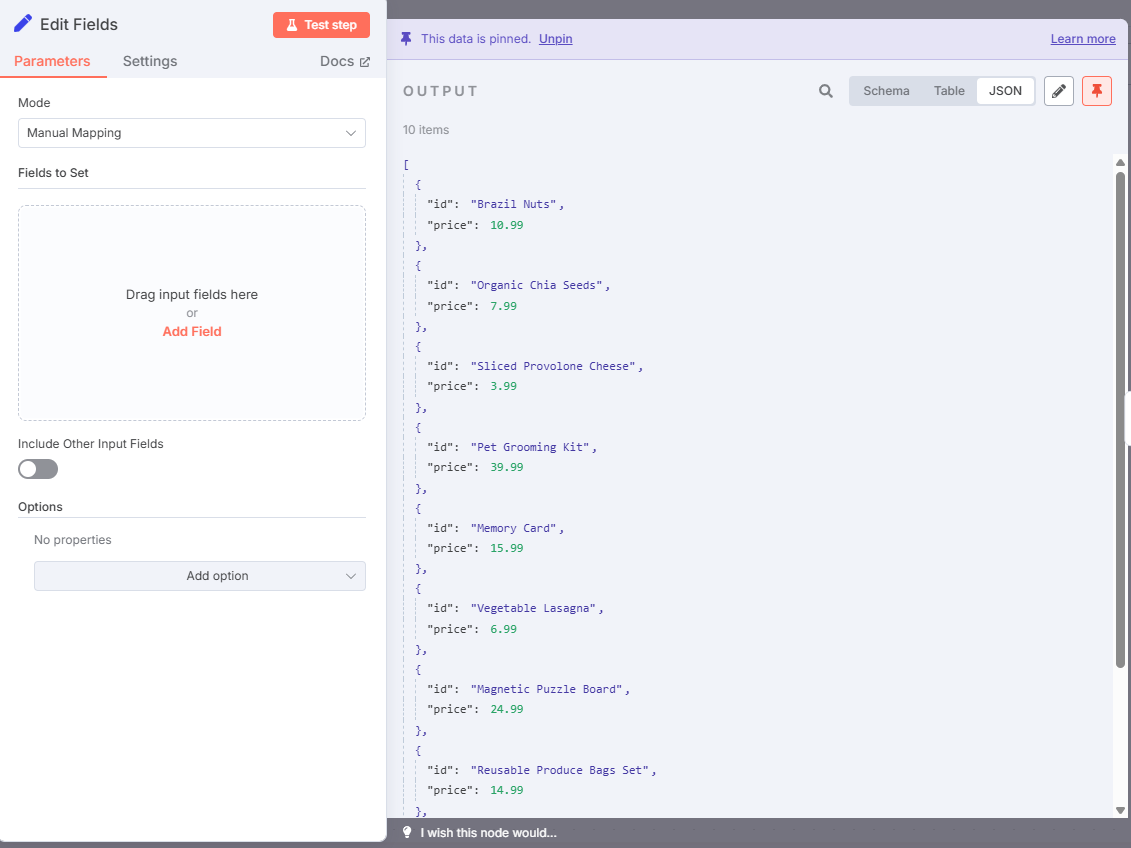Select JSON output view
This screenshot has height=848, width=1131.
[1005, 91]
